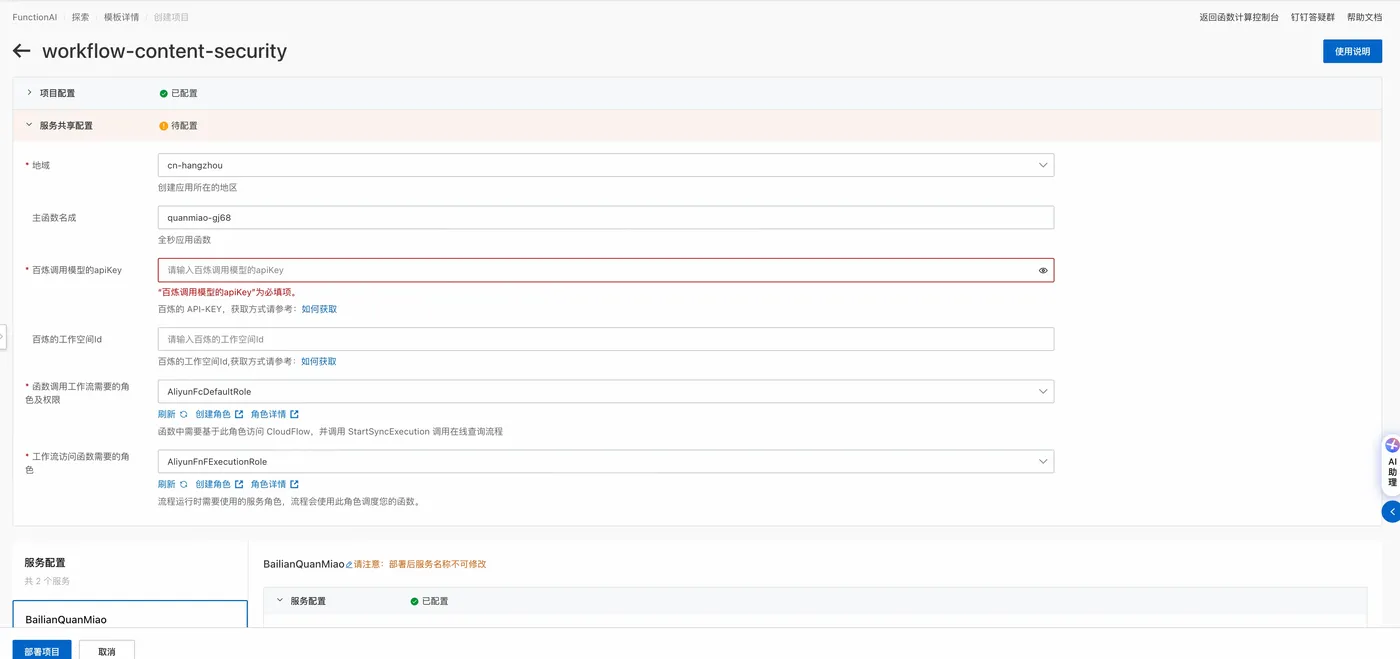Click 刷新 link under AliyunFcDefaultRole
Screen dimensions: 1400x659
(x=166, y=414)
